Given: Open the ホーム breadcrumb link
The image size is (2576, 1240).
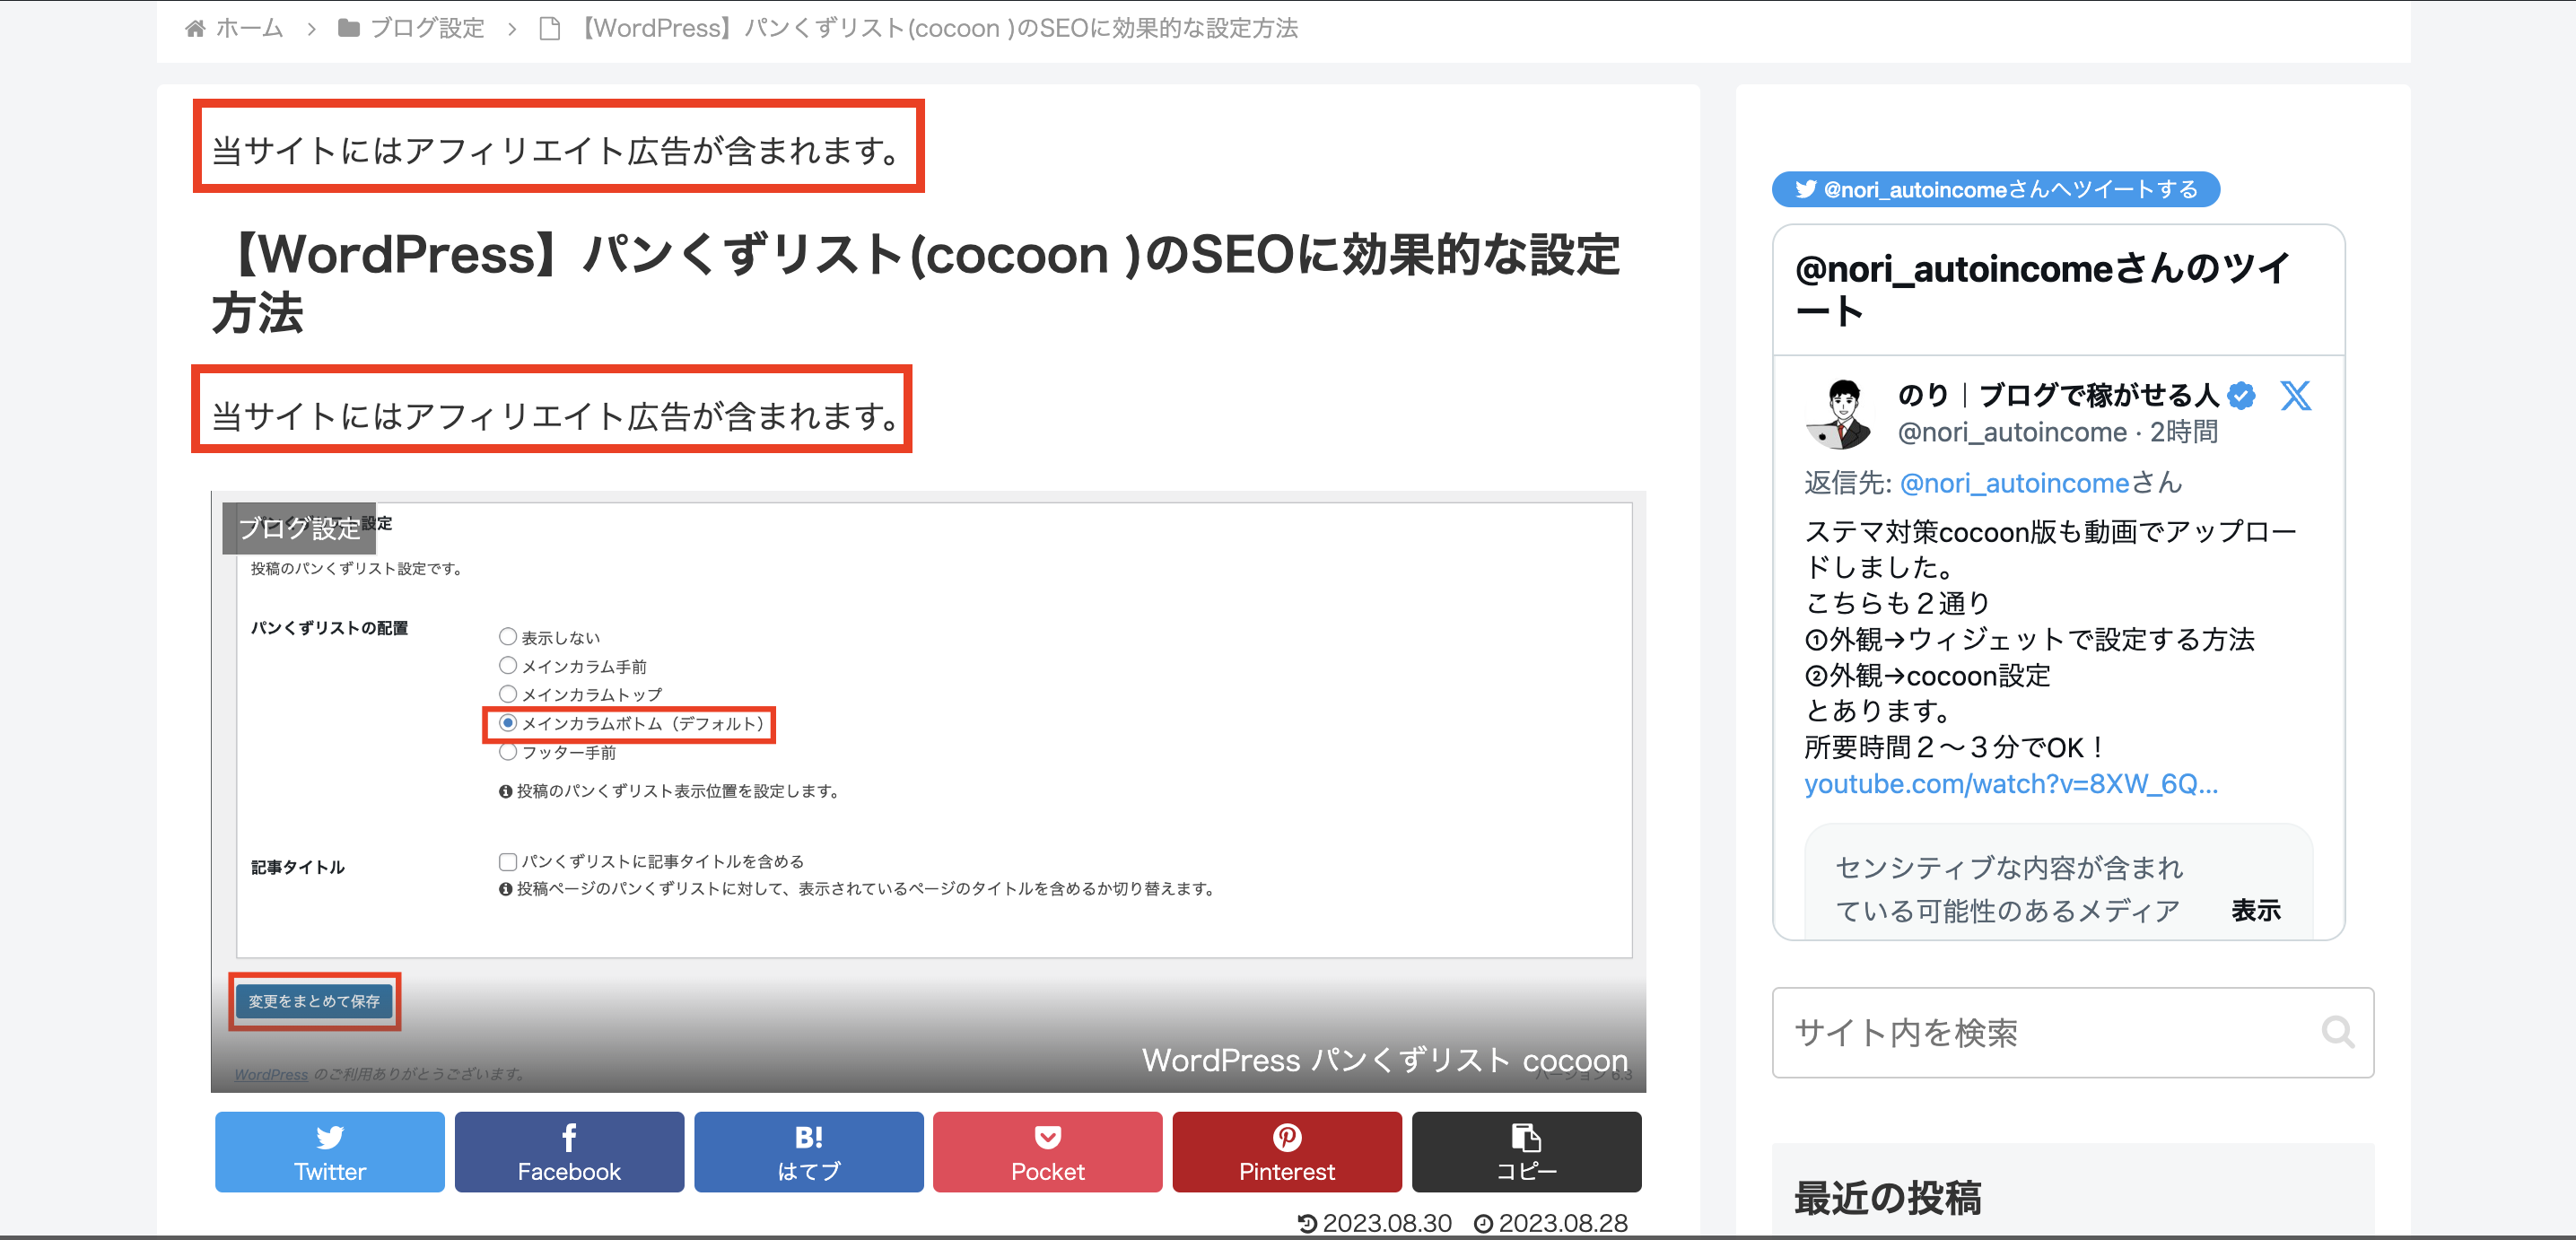Looking at the screenshot, I should (x=250, y=28).
